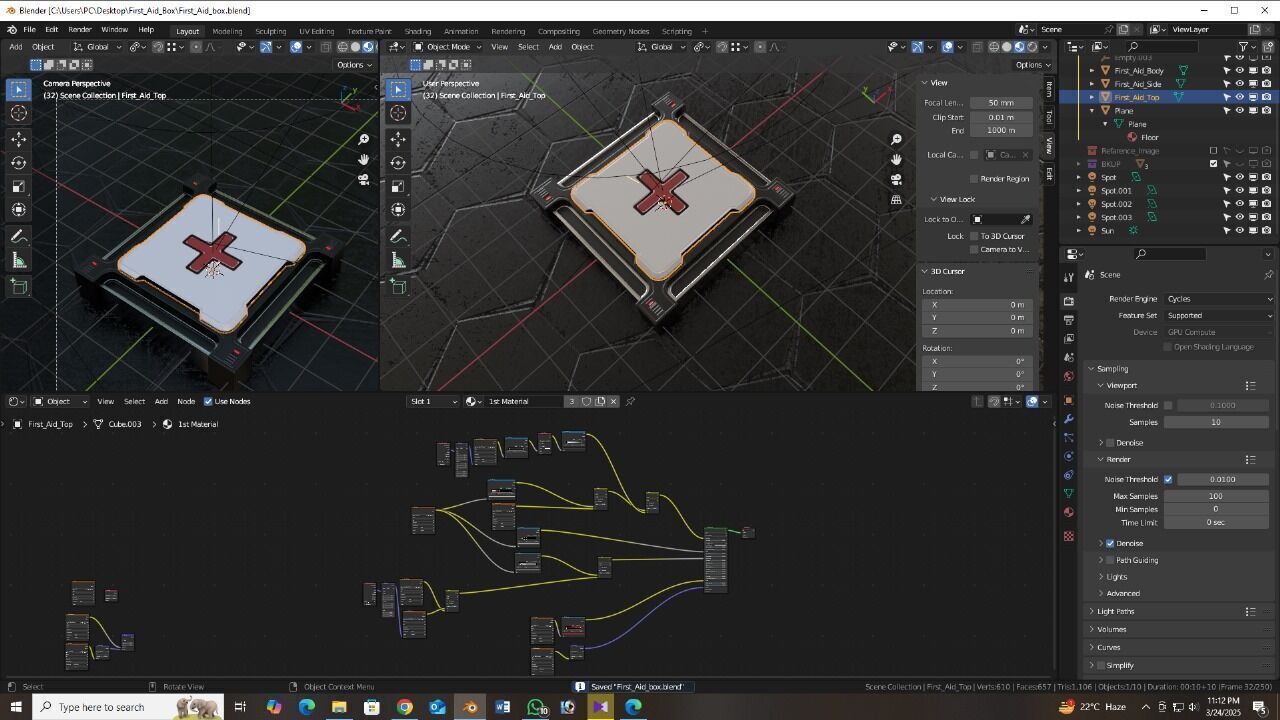Switch orthographic/perspective grid icon in the User Perspective viewport
This screenshot has height=720, width=1280.
tap(896, 200)
